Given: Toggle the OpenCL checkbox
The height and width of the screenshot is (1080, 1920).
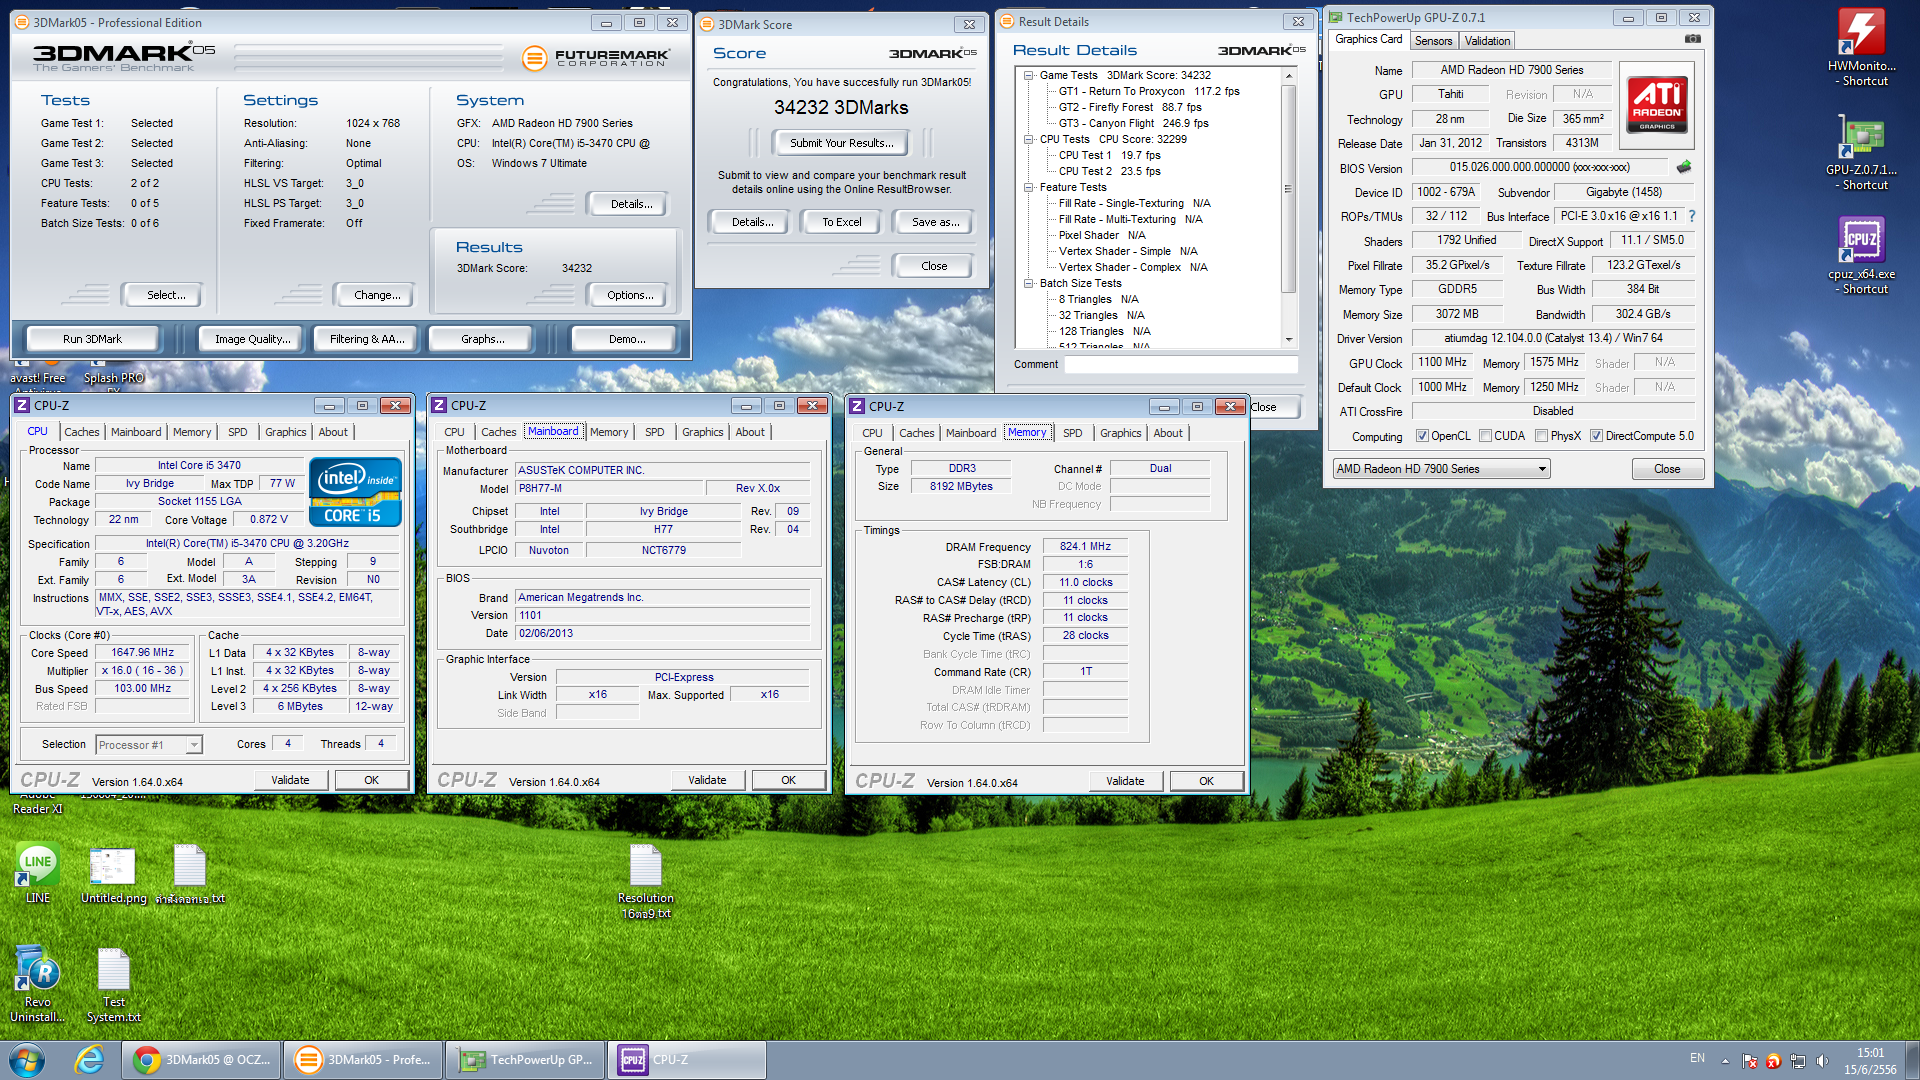Looking at the screenshot, I should tap(1422, 436).
